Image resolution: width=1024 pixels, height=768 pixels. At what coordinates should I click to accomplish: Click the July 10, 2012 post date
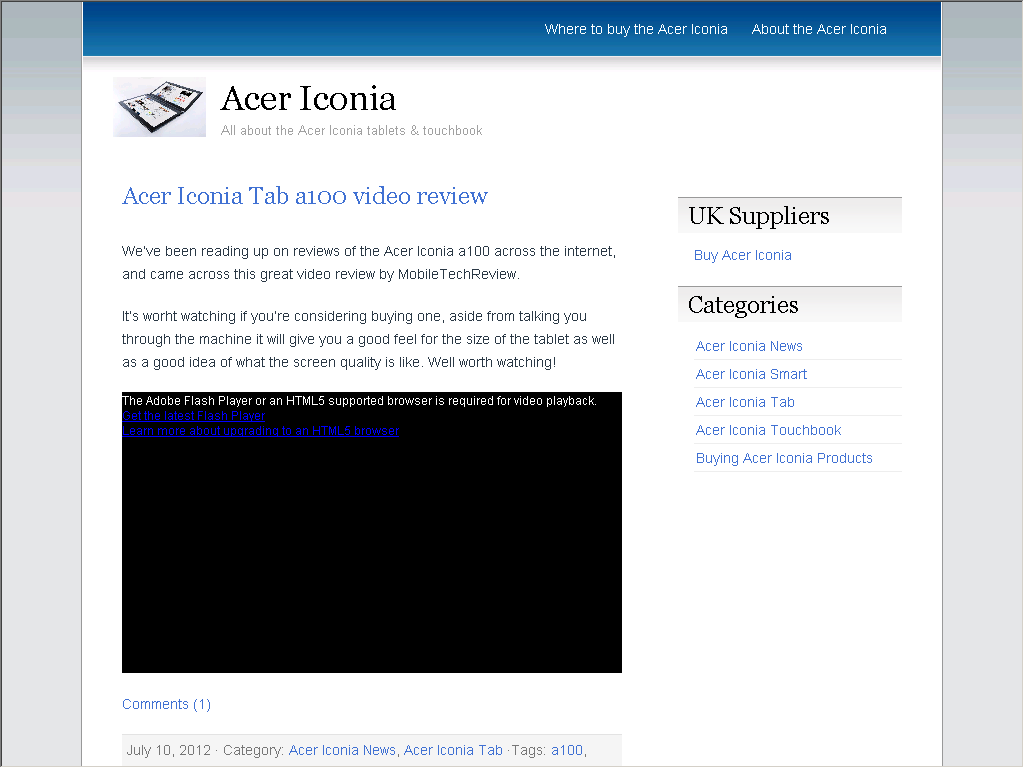pos(168,750)
